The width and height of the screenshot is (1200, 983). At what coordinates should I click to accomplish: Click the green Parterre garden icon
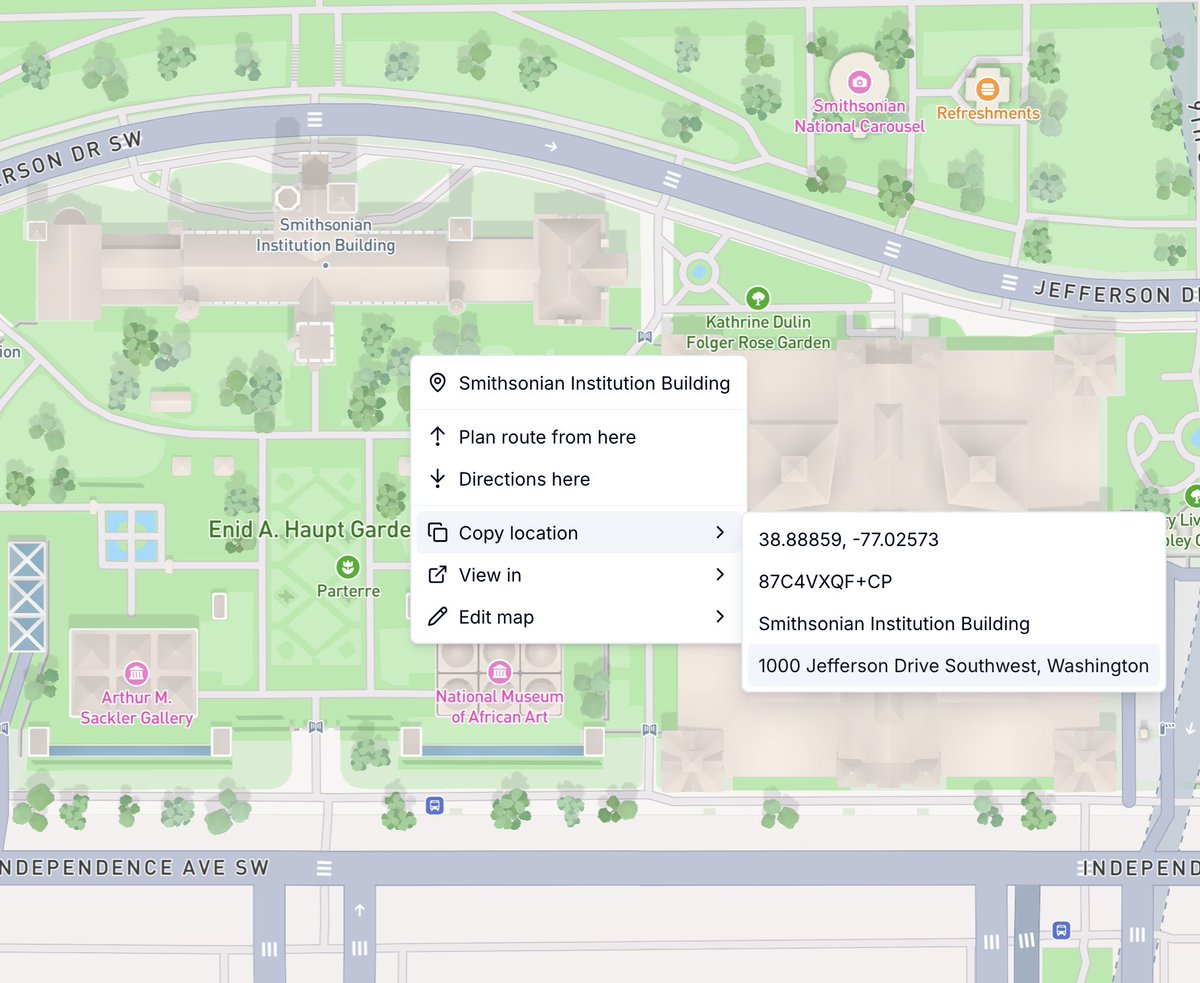click(x=348, y=567)
